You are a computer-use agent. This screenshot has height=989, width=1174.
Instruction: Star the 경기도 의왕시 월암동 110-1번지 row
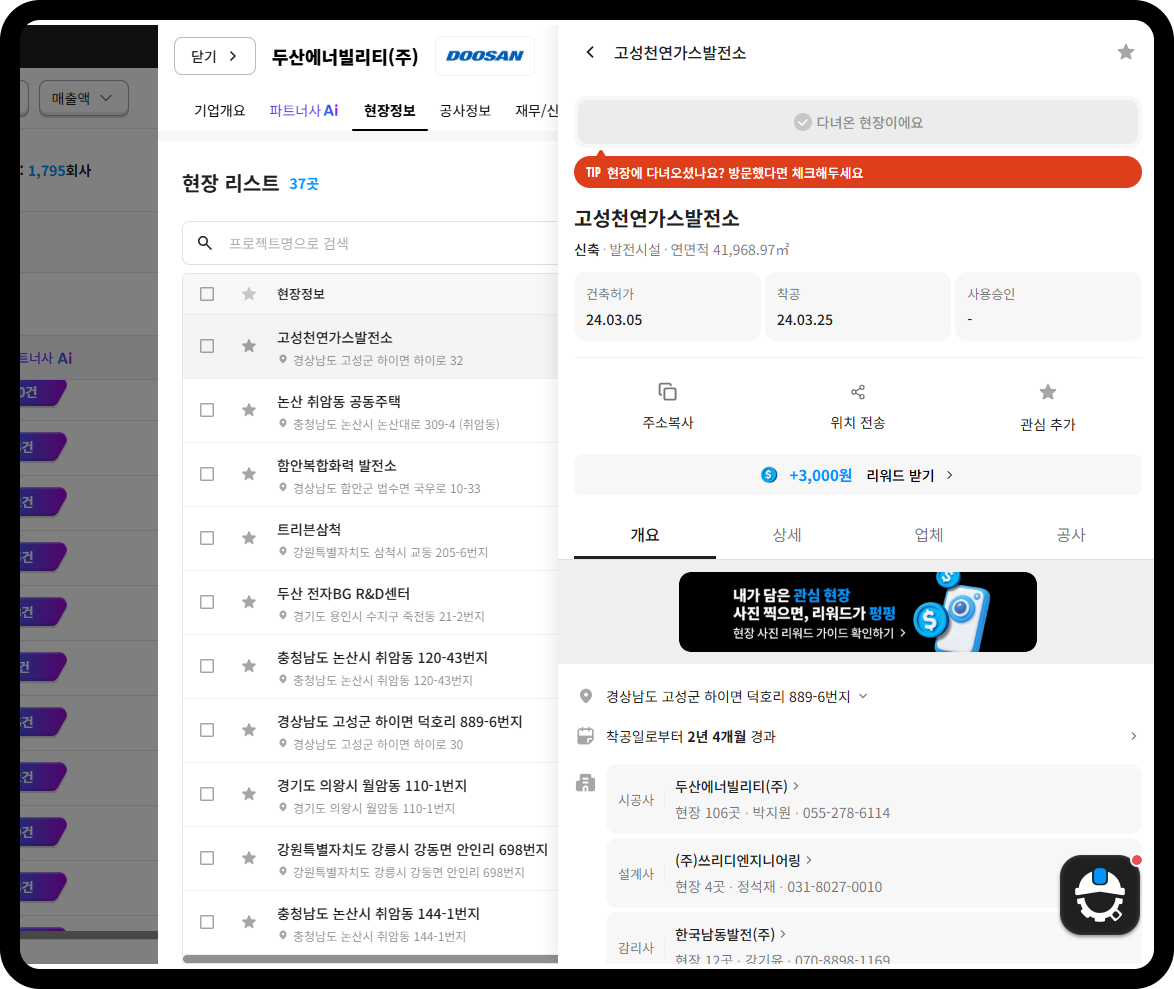pos(249,794)
